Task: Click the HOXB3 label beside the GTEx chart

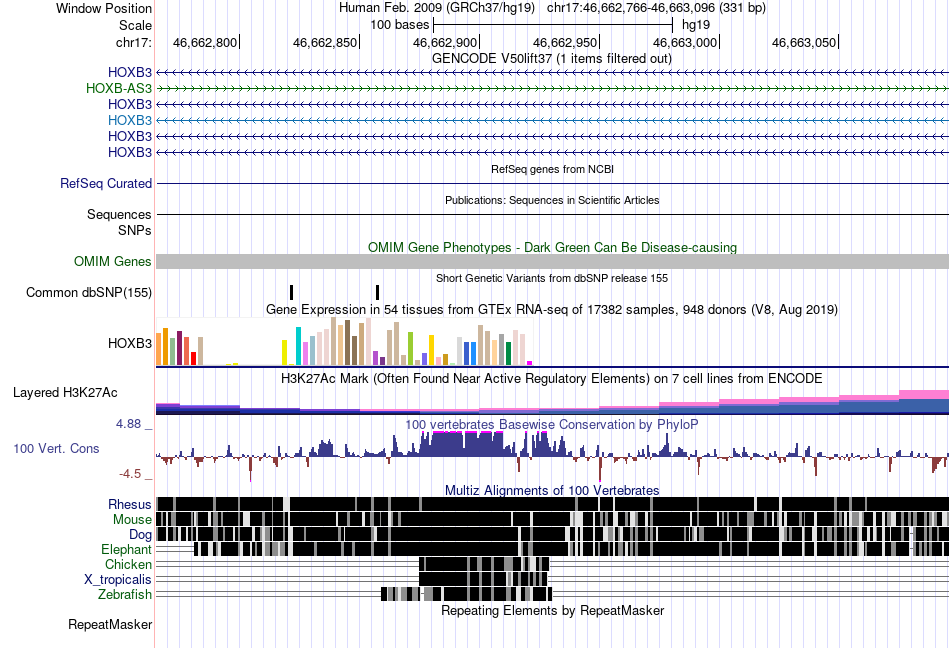Action: click(130, 343)
